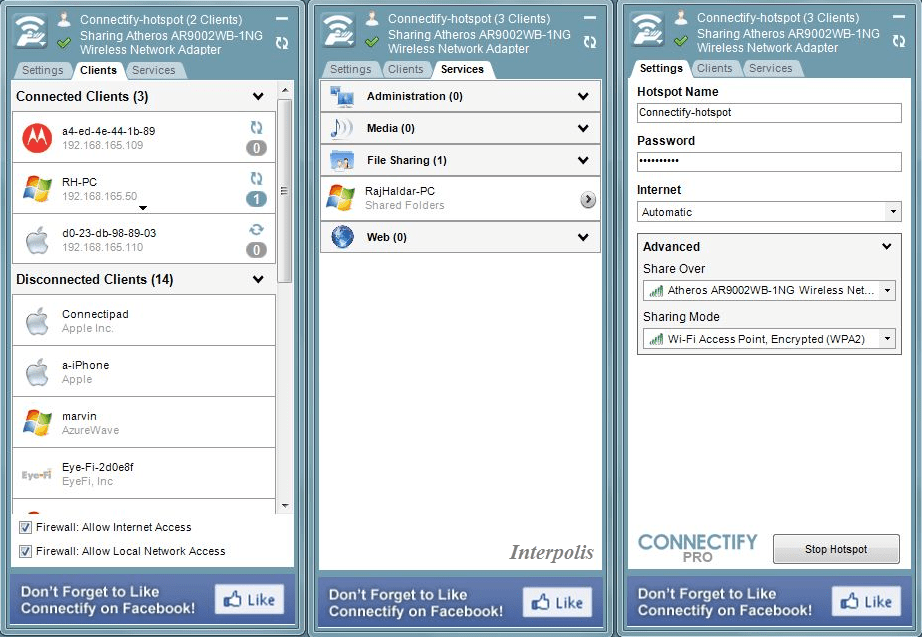Click the File Sharing folder icon
Image resolution: width=922 pixels, height=637 pixels.
tap(342, 161)
